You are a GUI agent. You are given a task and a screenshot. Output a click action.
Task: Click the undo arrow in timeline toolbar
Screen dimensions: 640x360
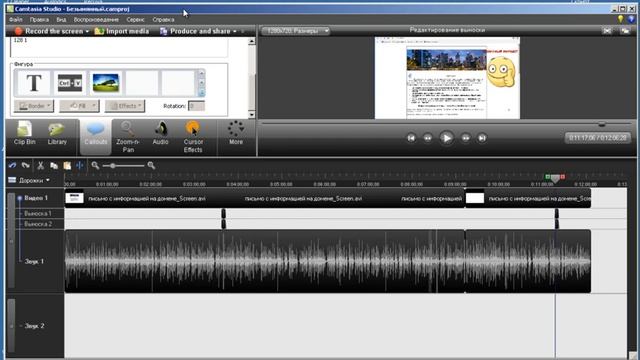coord(12,165)
